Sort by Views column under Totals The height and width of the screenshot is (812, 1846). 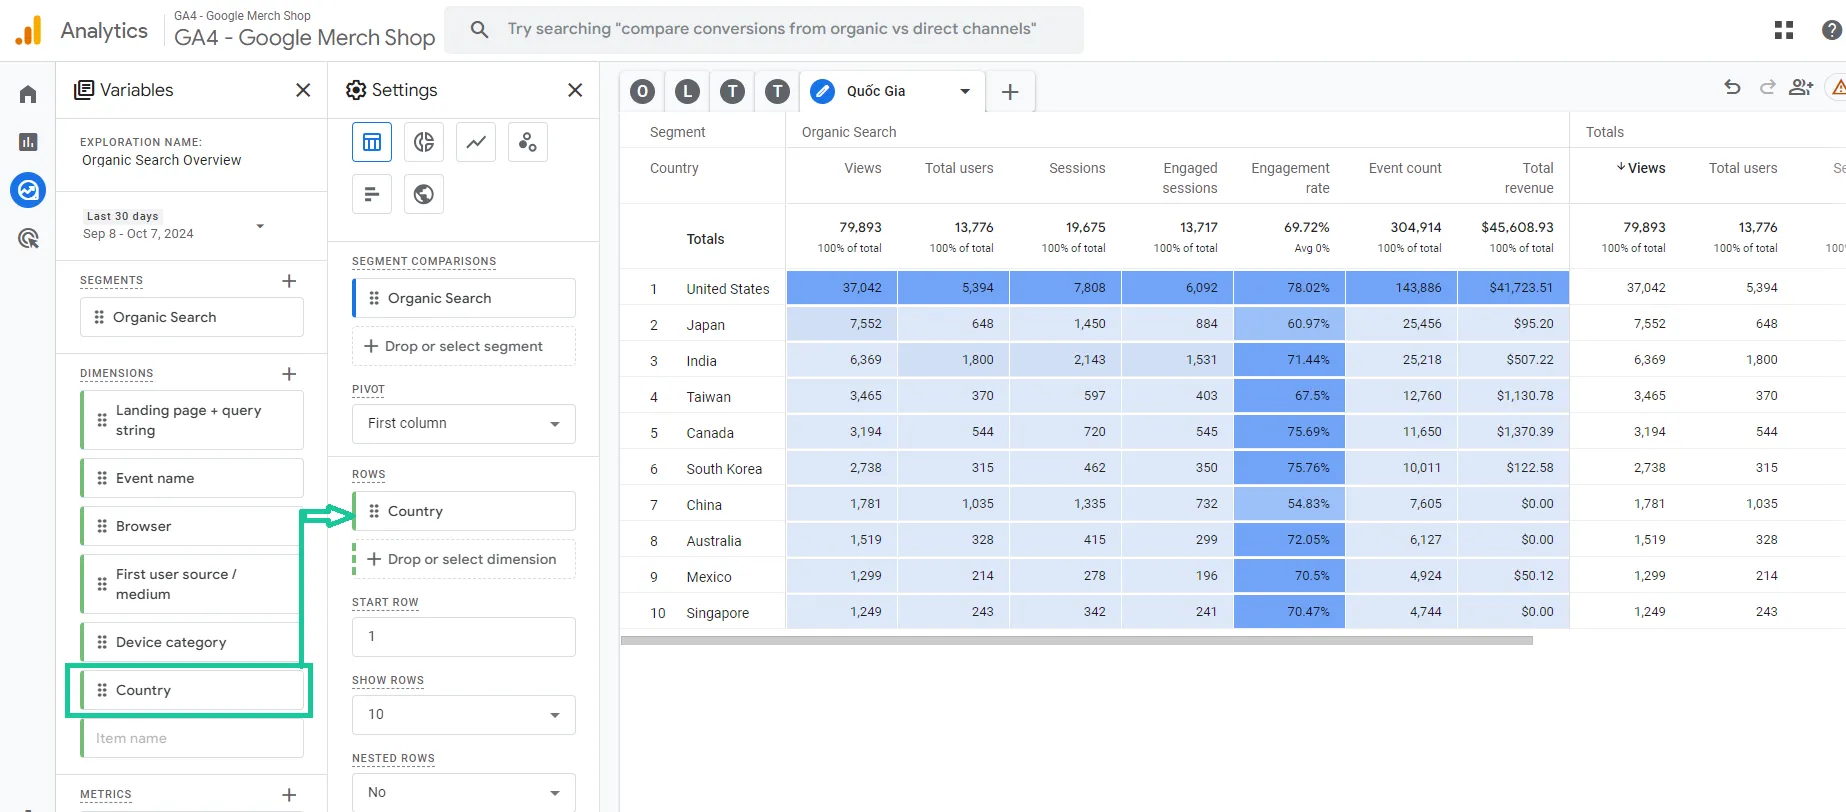pos(1641,168)
